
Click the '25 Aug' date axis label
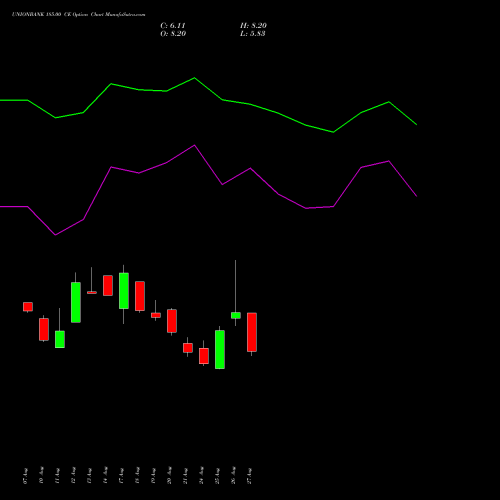(x=217, y=476)
